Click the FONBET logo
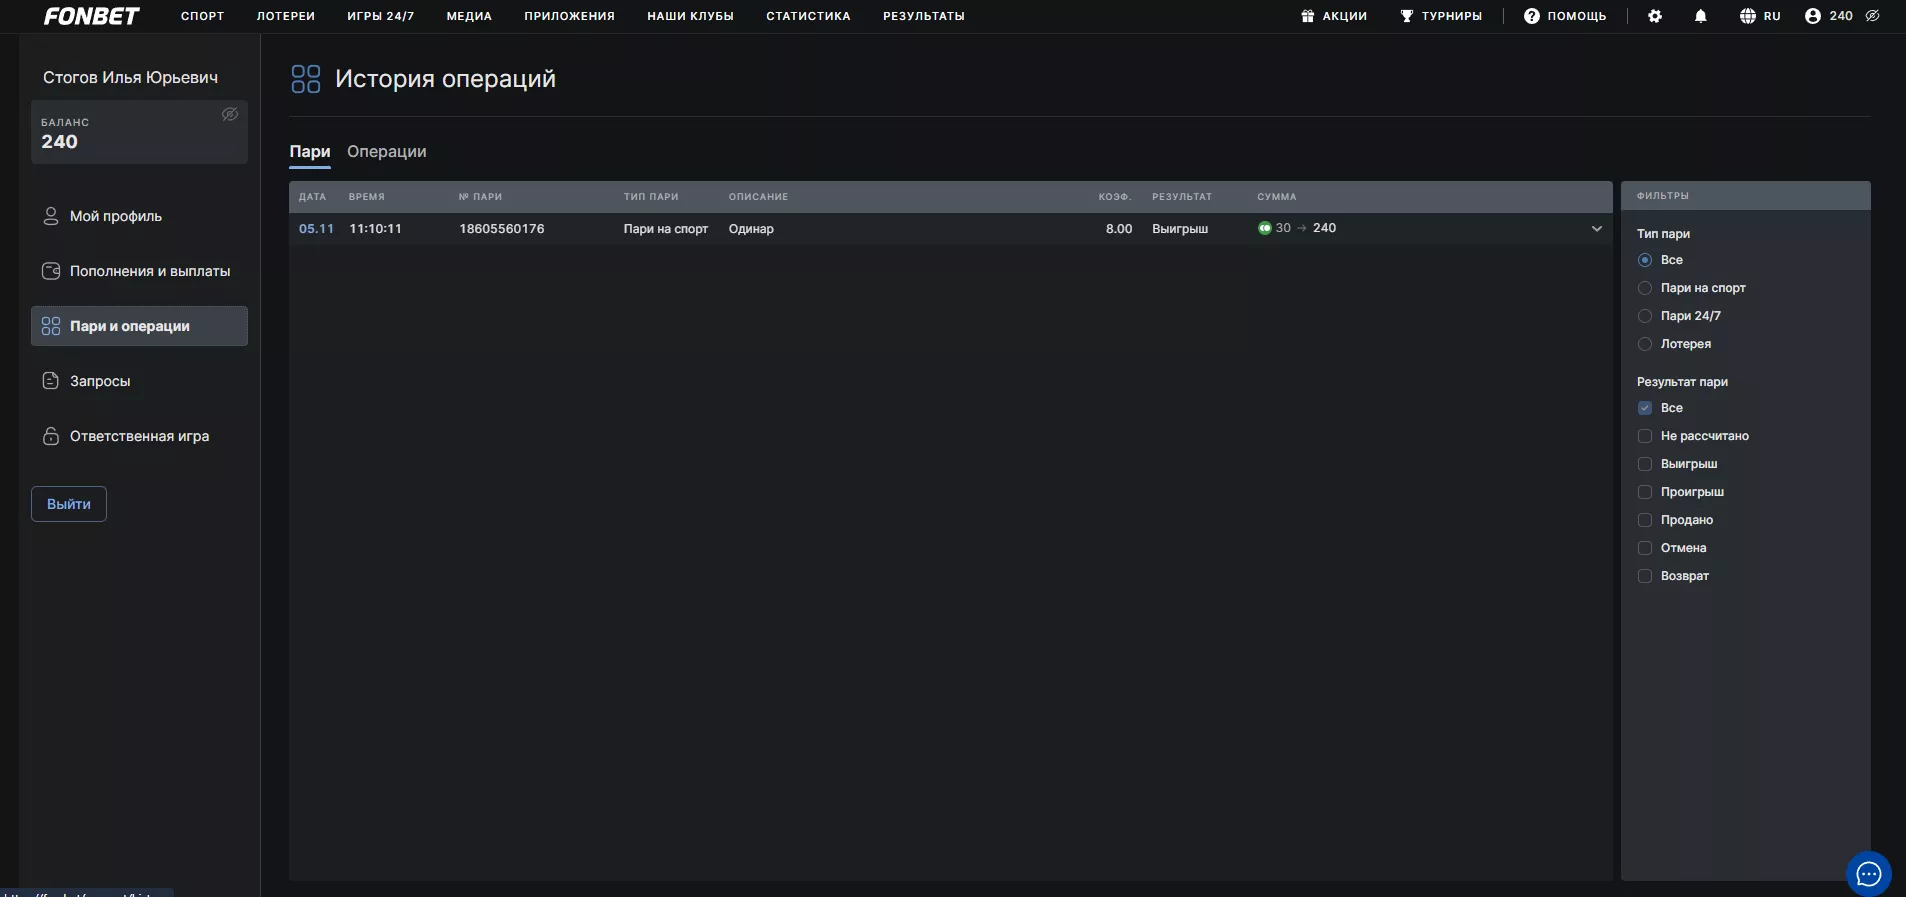 click(91, 16)
